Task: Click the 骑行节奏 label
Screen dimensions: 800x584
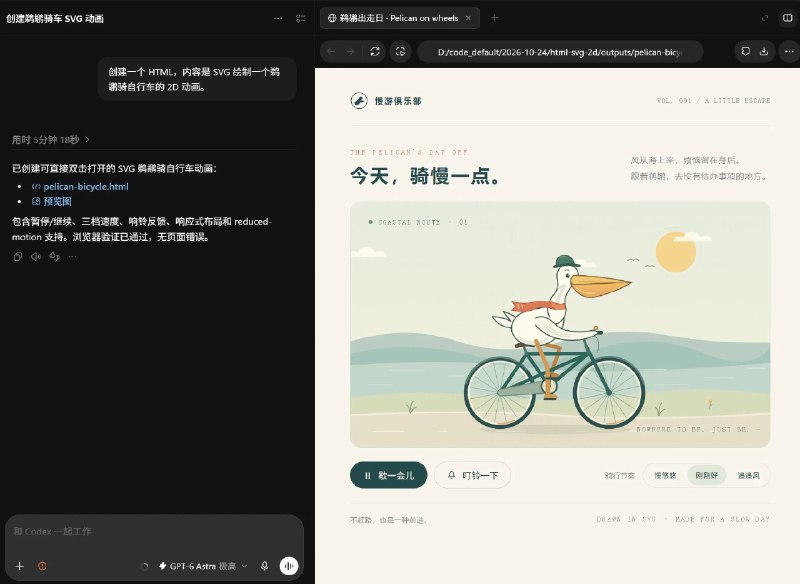Action: click(x=620, y=475)
